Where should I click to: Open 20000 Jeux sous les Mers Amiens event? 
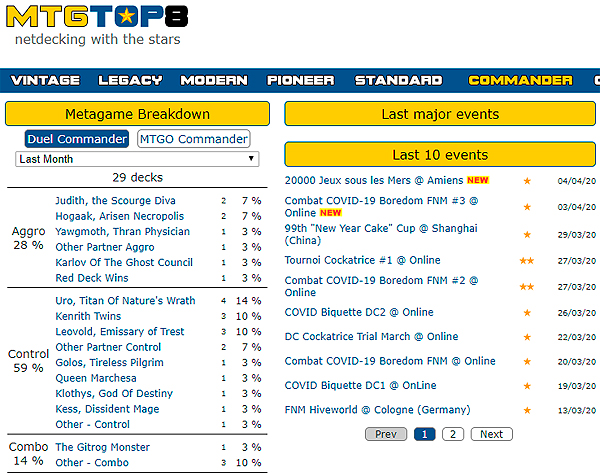374,180
